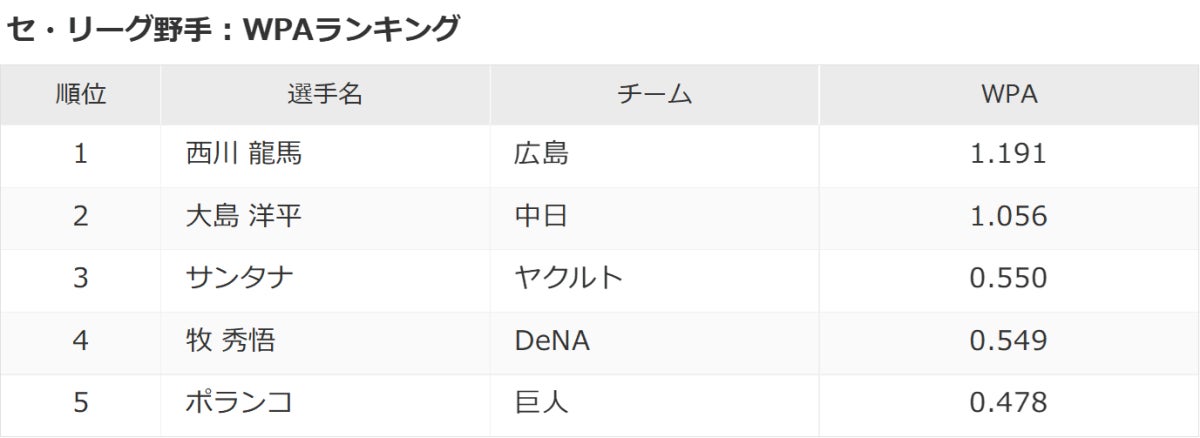The width and height of the screenshot is (1200, 438).
Task: Click the WPA column header
Action: point(1008,95)
